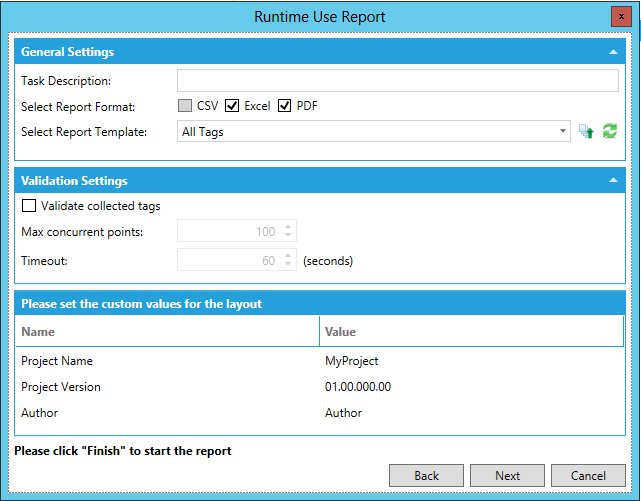Decrease the Timeout seconds value
The width and height of the screenshot is (641, 501).
[288, 266]
